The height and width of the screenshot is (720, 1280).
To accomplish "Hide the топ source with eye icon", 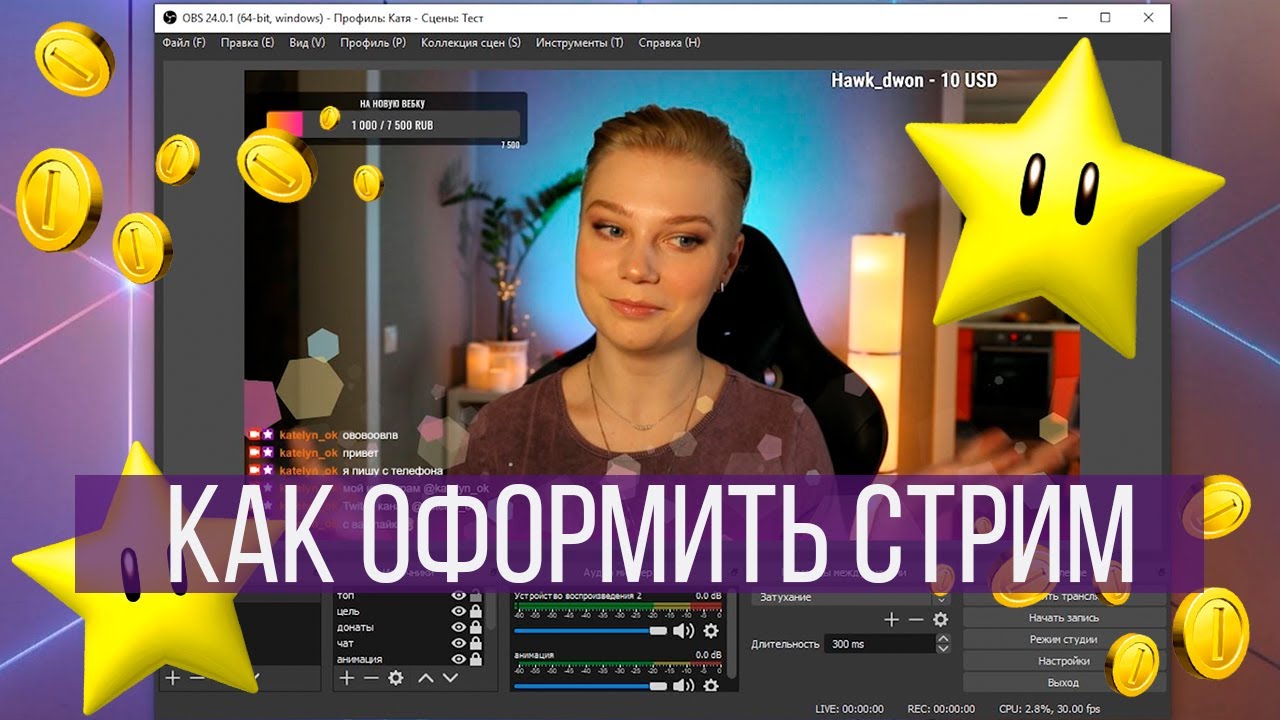I will pos(459,595).
